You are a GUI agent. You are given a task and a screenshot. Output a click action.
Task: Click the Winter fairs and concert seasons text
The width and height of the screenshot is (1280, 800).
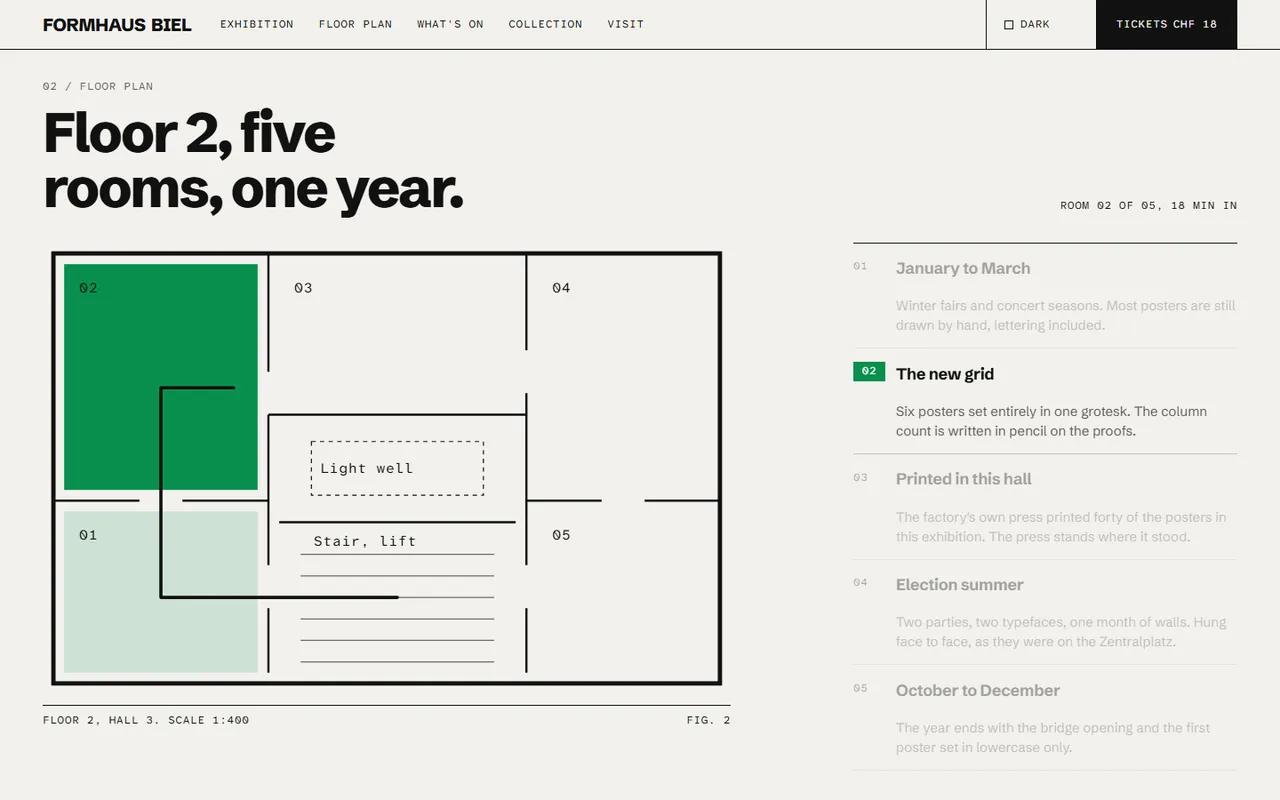click(1066, 315)
